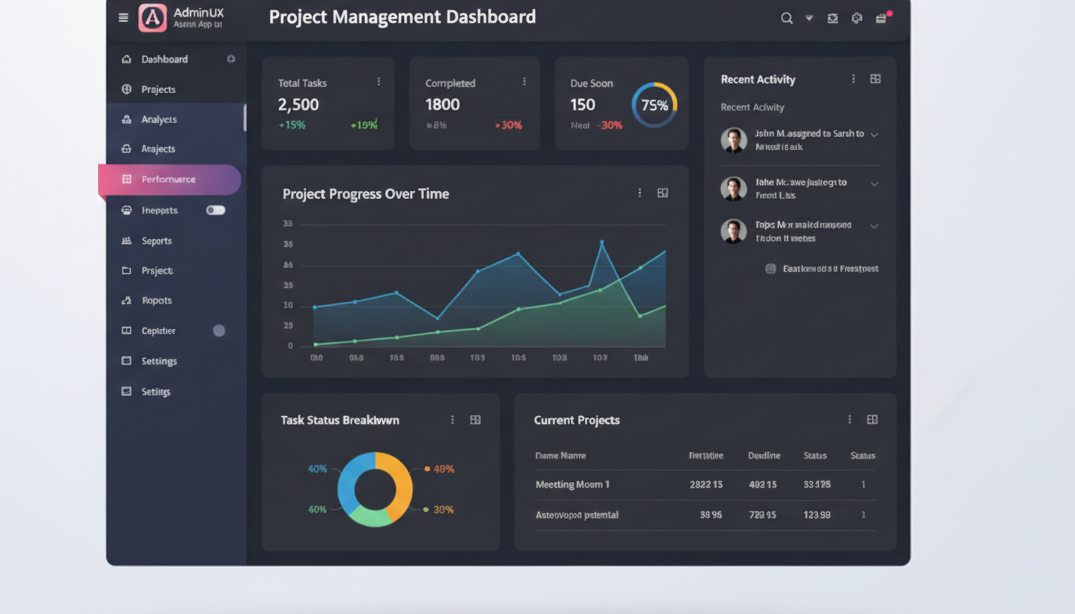The width and height of the screenshot is (1075, 614).
Task: Open Total Tasks card options menu
Action: point(379,82)
